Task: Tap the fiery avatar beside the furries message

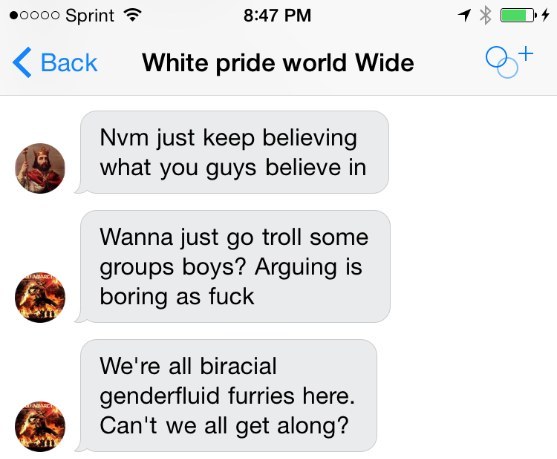Action: click(40, 426)
